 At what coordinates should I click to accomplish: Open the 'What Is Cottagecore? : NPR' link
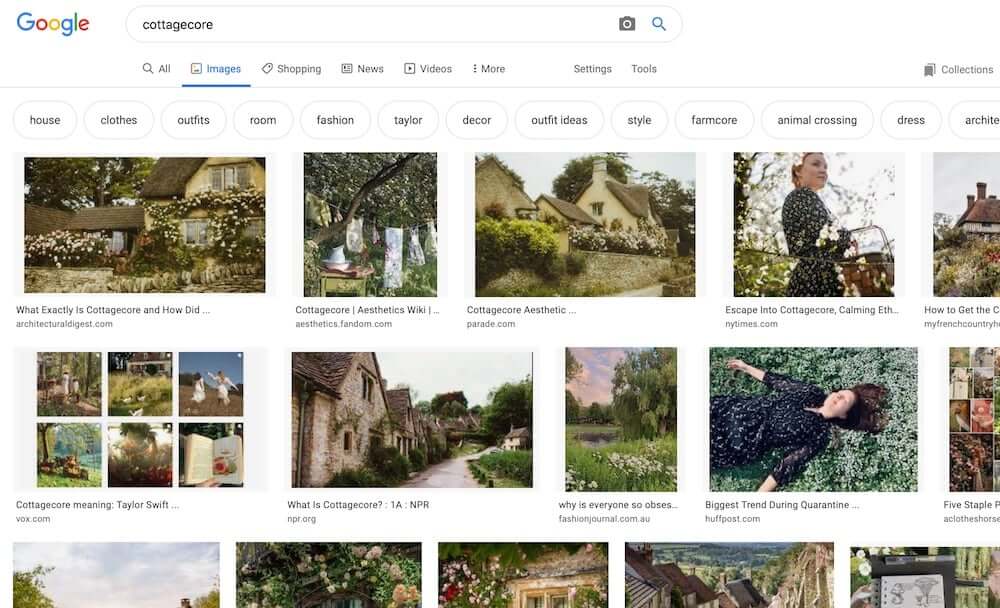coord(357,504)
